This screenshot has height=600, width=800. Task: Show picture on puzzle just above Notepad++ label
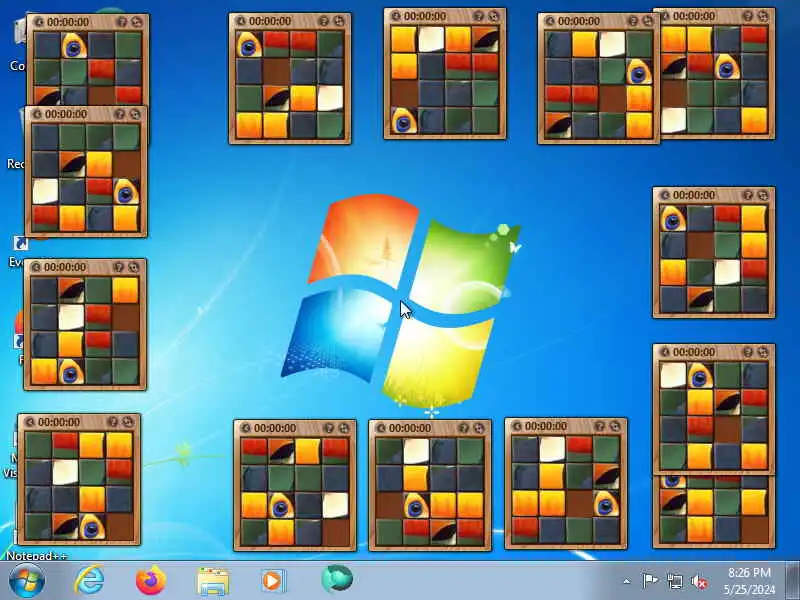click(x=113, y=422)
